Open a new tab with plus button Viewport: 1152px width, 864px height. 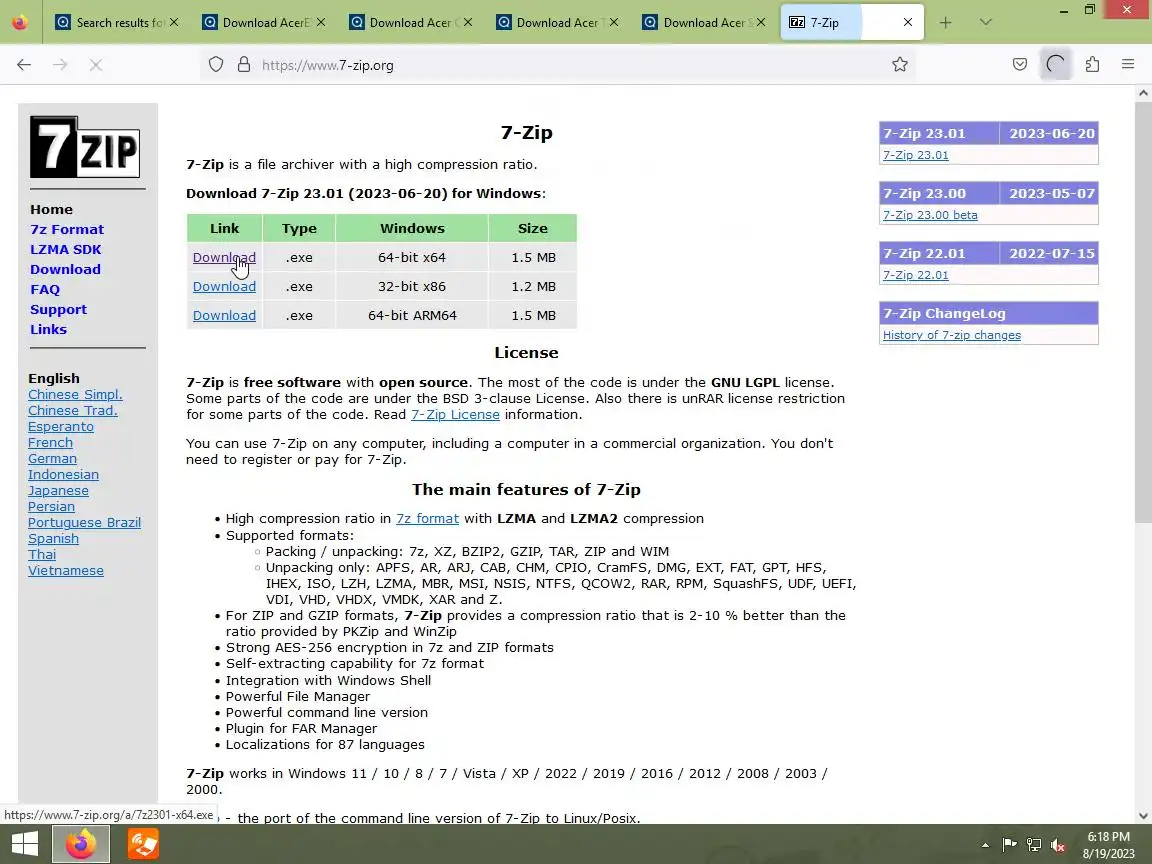[946, 23]
